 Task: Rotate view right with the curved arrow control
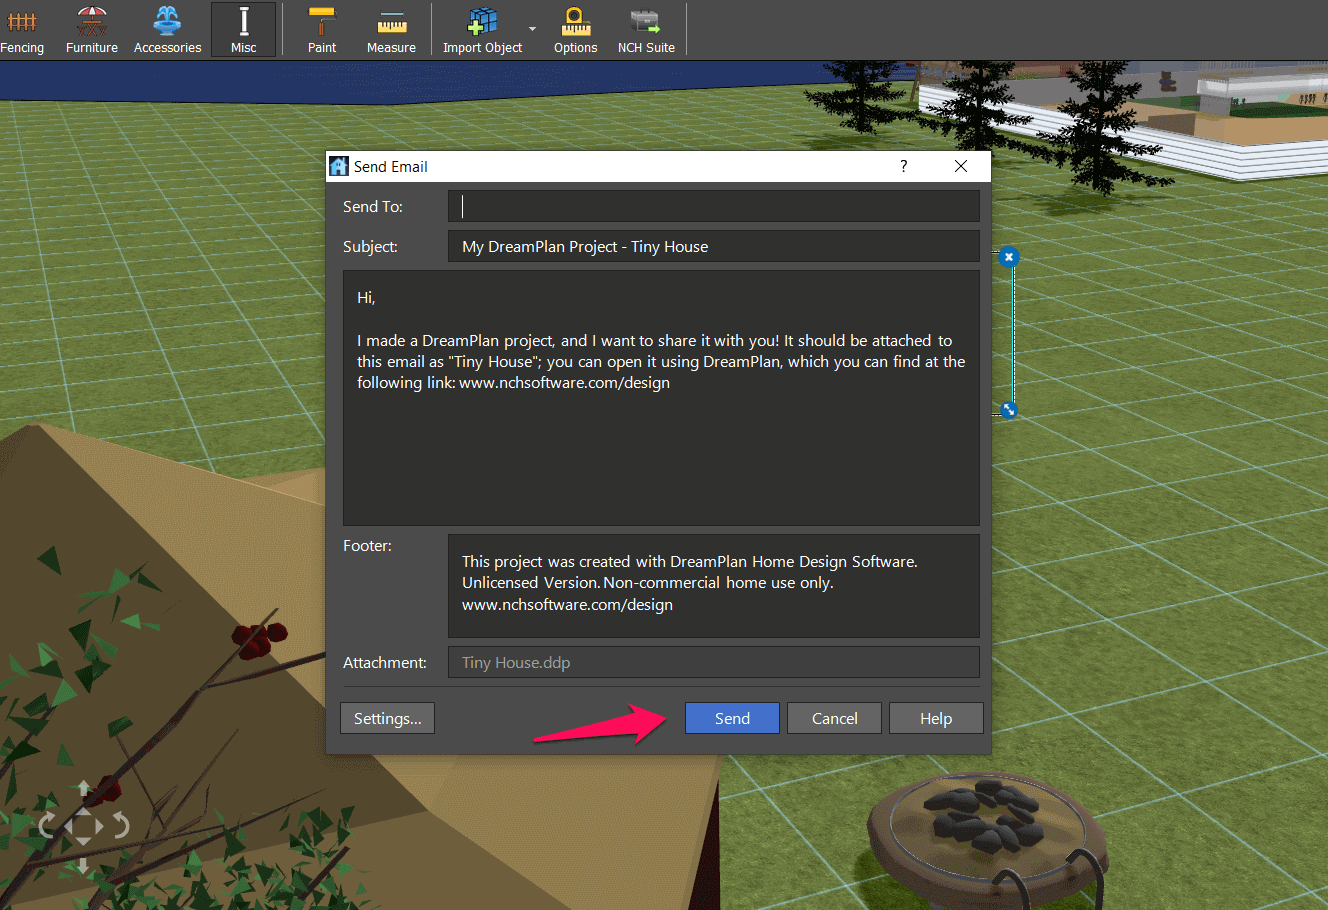pos(120,826)
